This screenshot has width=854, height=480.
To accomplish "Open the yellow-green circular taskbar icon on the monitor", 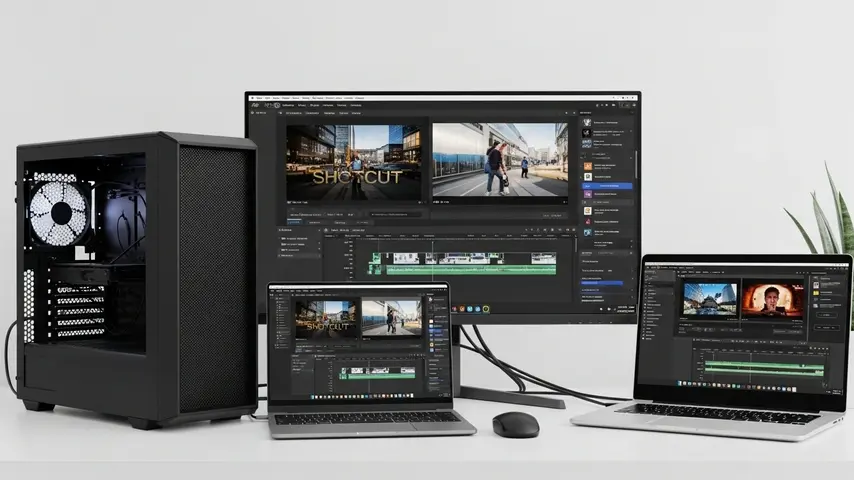I will click(486, 309).
